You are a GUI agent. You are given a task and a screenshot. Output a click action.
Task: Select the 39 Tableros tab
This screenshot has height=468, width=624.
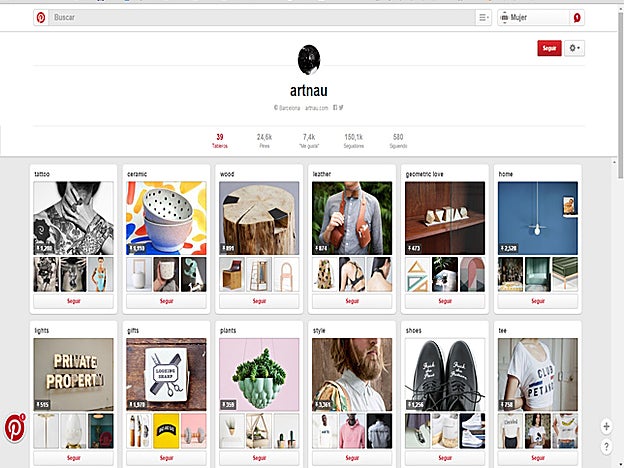pyautogui.click(x=220, y=140)
